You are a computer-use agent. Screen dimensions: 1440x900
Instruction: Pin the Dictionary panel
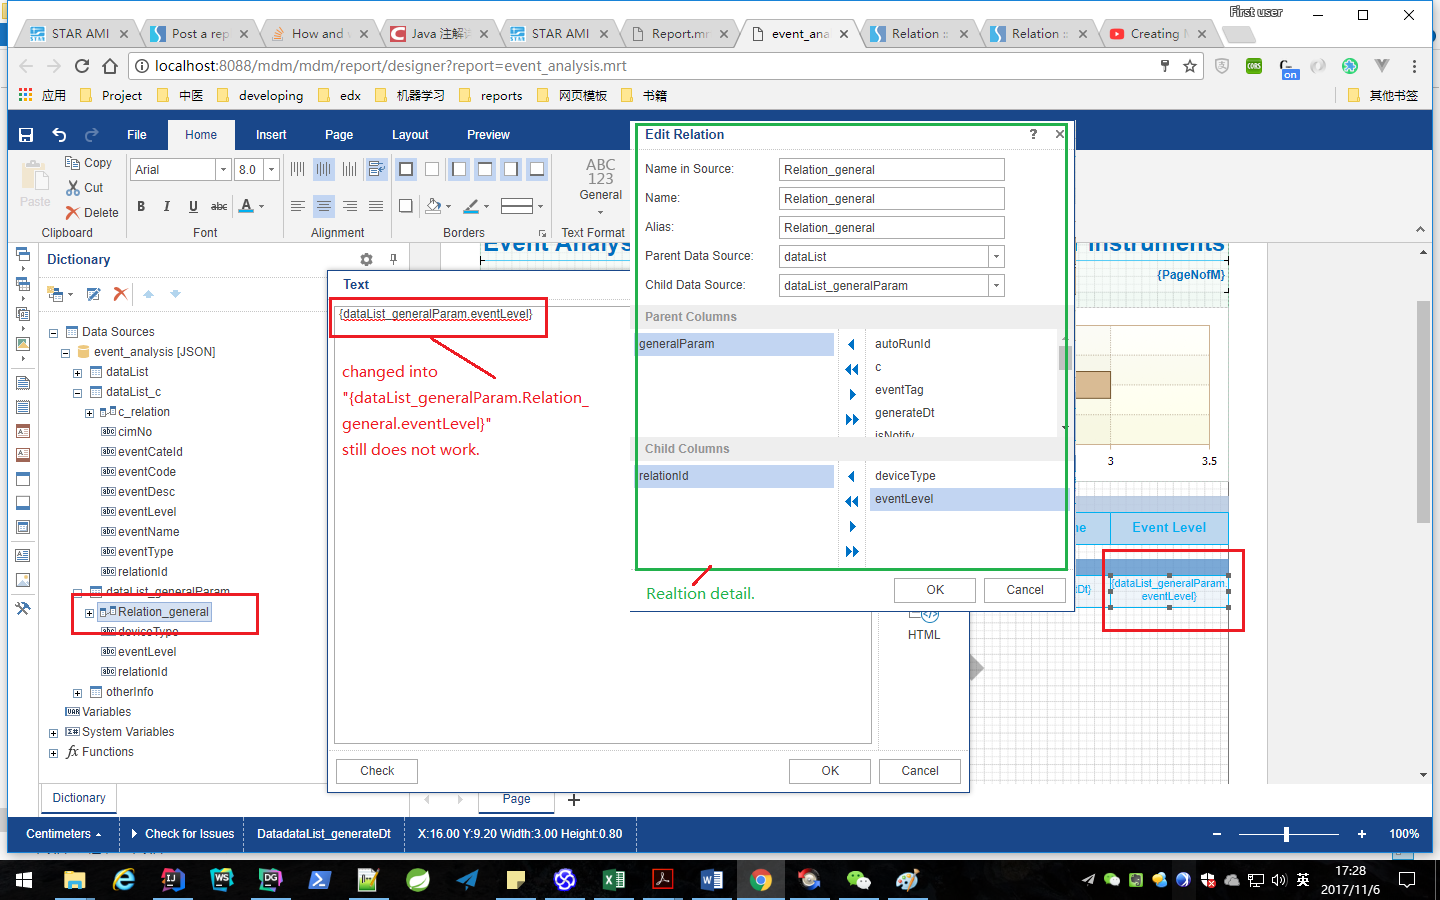coord(393,259)
